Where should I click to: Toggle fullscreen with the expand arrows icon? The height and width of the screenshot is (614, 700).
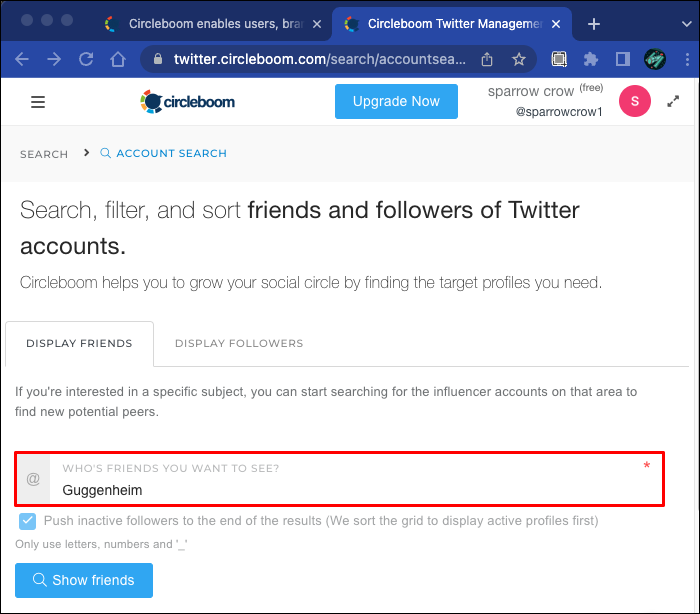[x=673, y=101]
